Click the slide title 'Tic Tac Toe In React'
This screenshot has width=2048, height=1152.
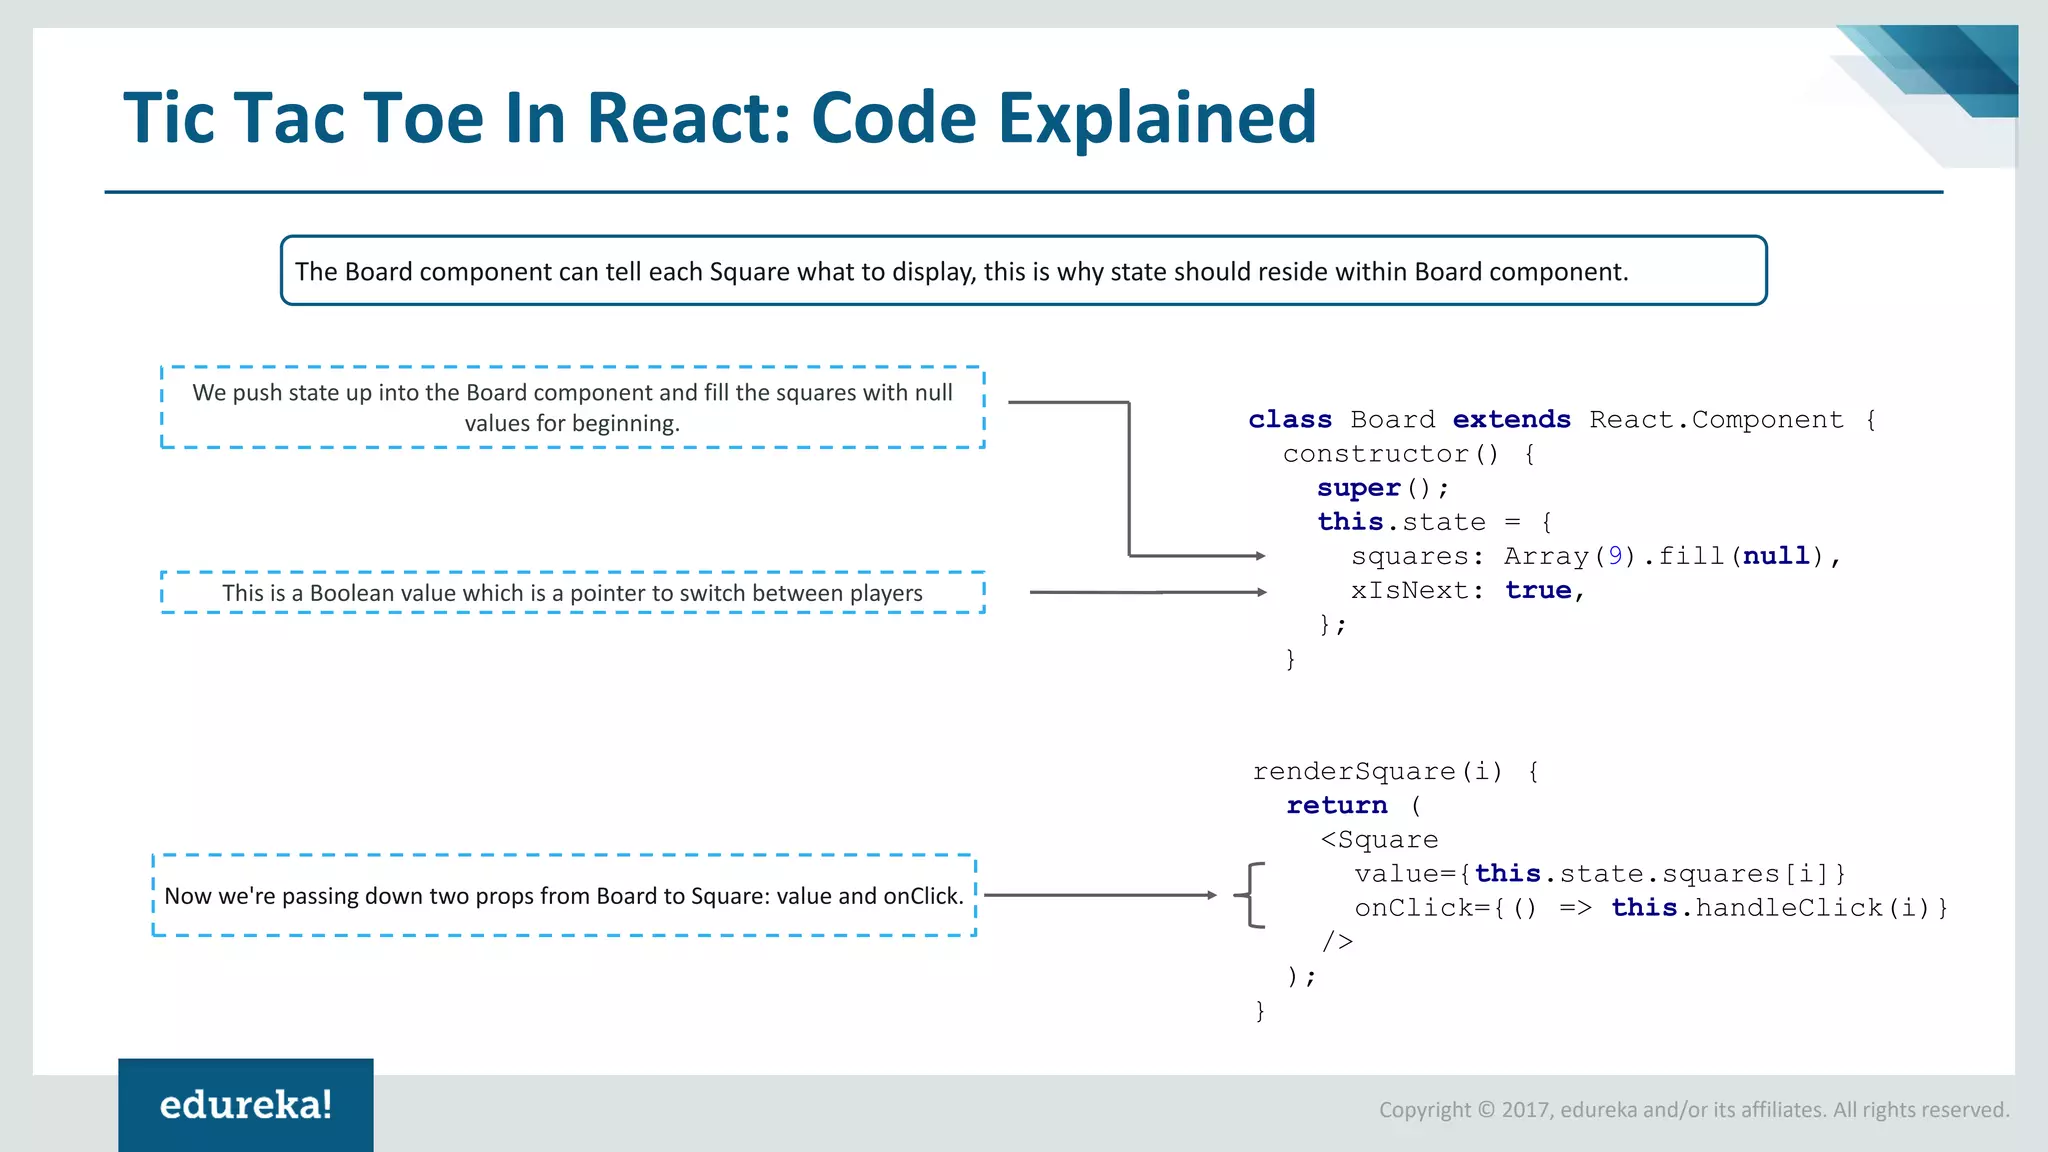pyautogui.click(x=719, y=118)
